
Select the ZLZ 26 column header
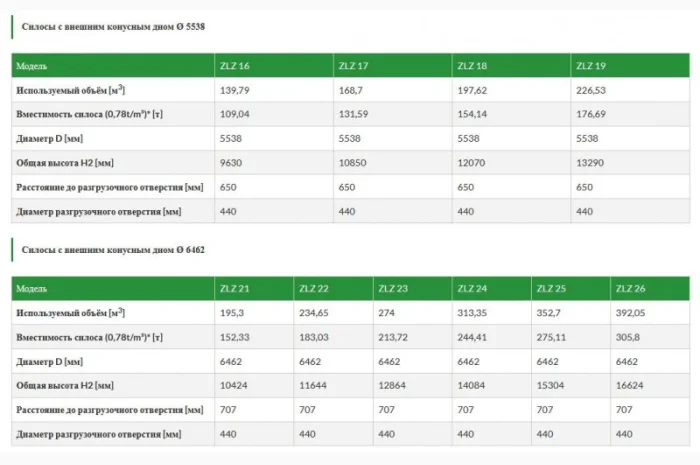click(631, 289)
